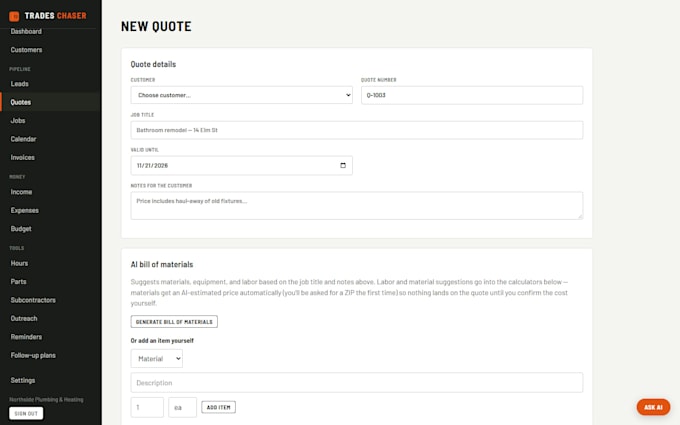Viewport: 680px width, 425px height.
Task: Click the AI bill of materials heading
Action: click(x=162, y=265)
